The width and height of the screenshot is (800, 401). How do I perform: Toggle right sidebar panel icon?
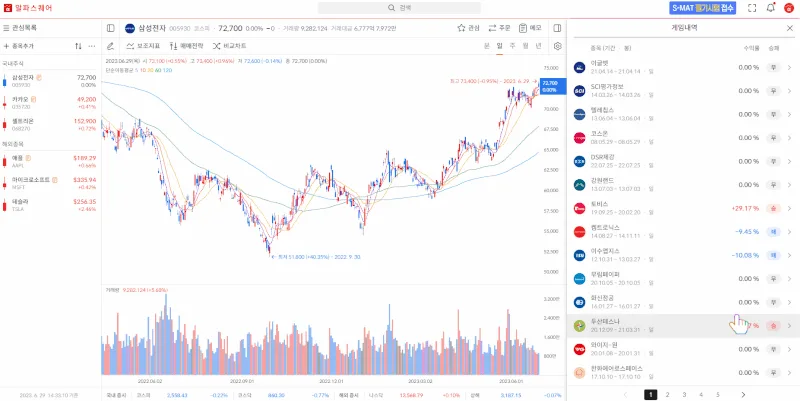(x=557, y=28)
